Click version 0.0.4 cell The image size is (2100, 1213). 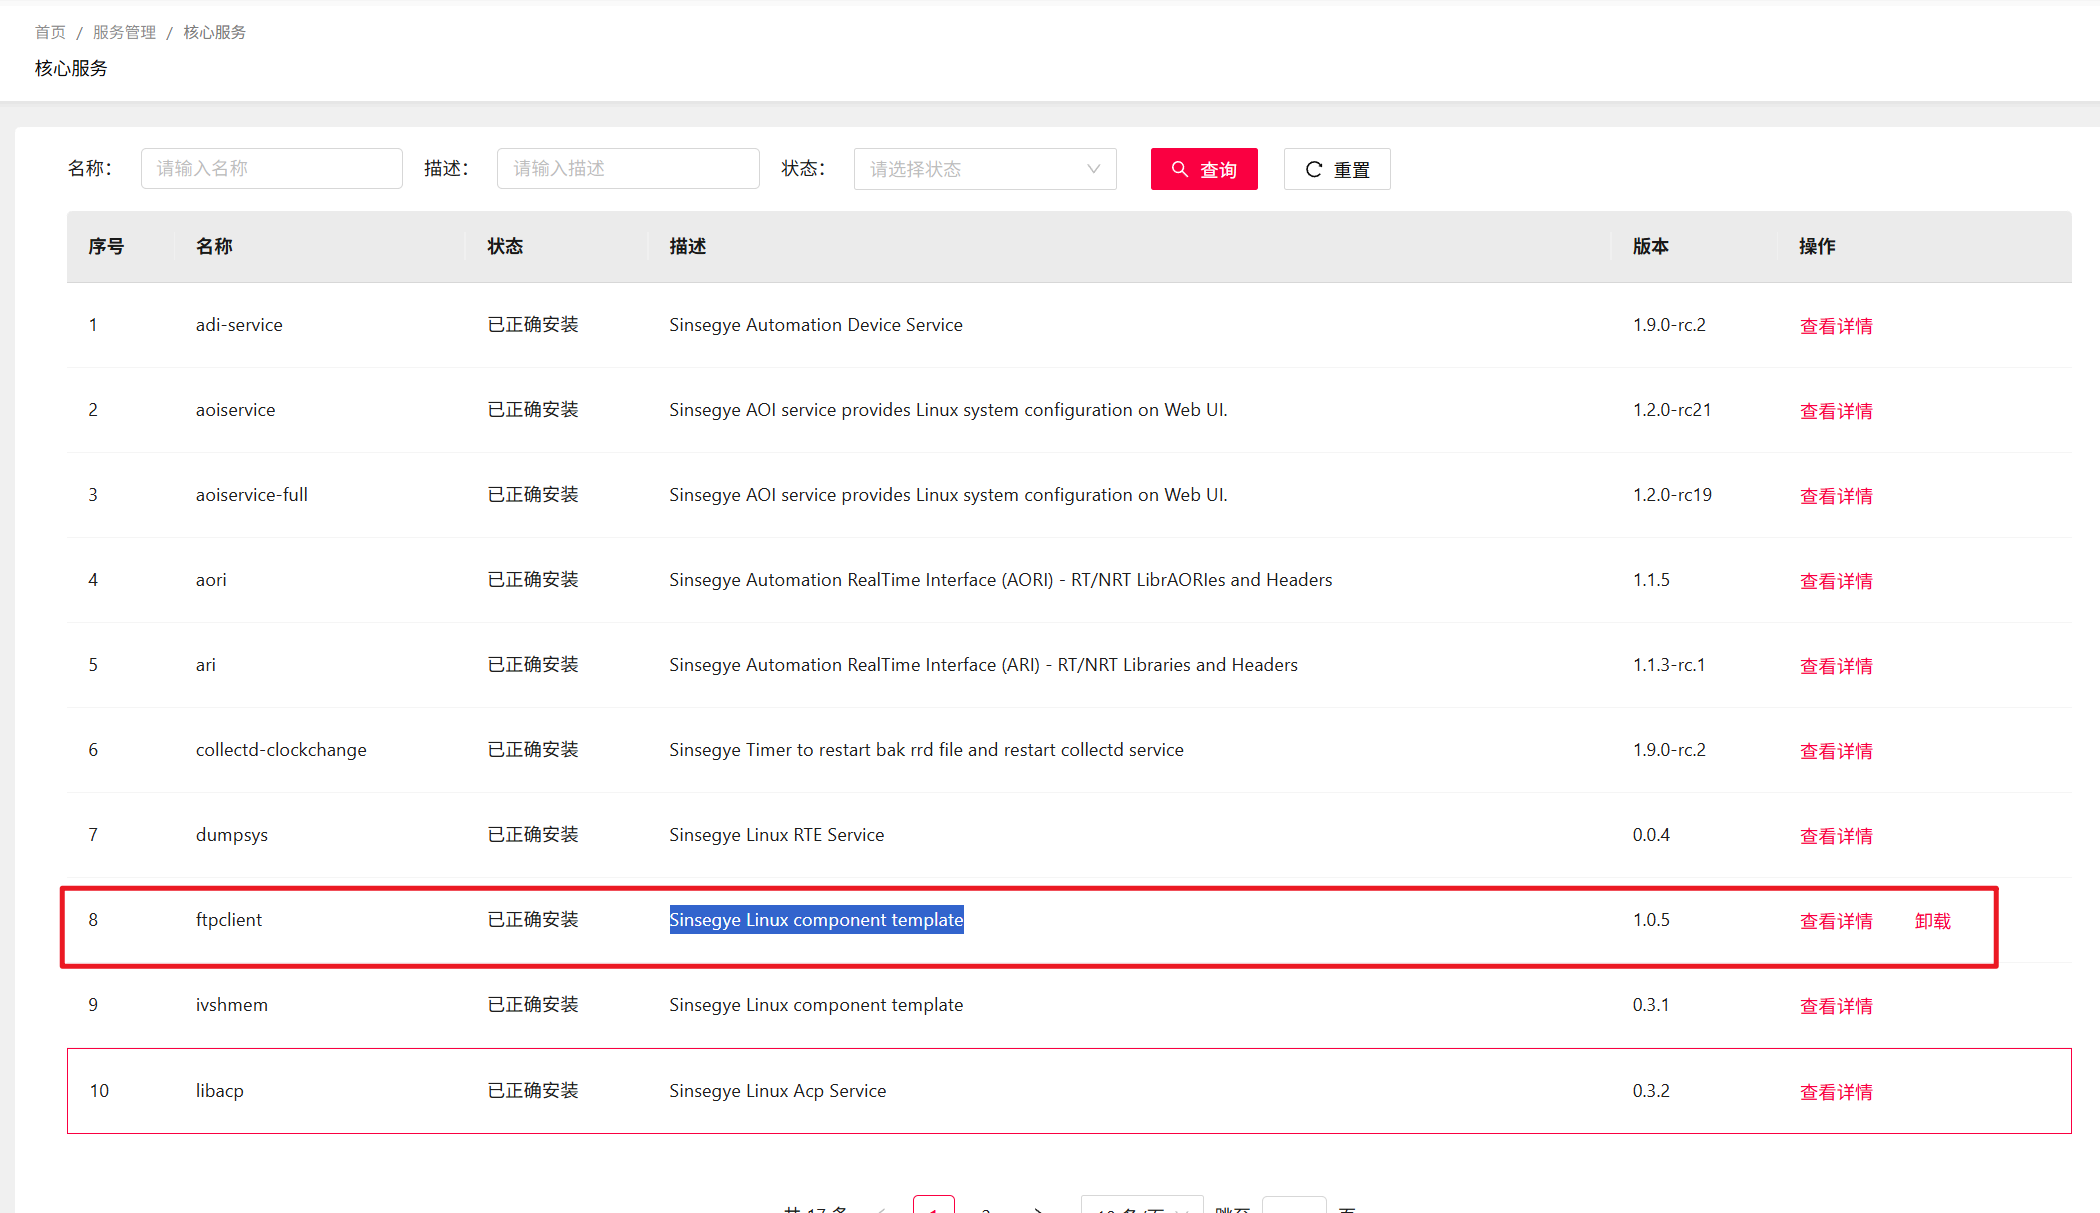[x=1651, y=835]
